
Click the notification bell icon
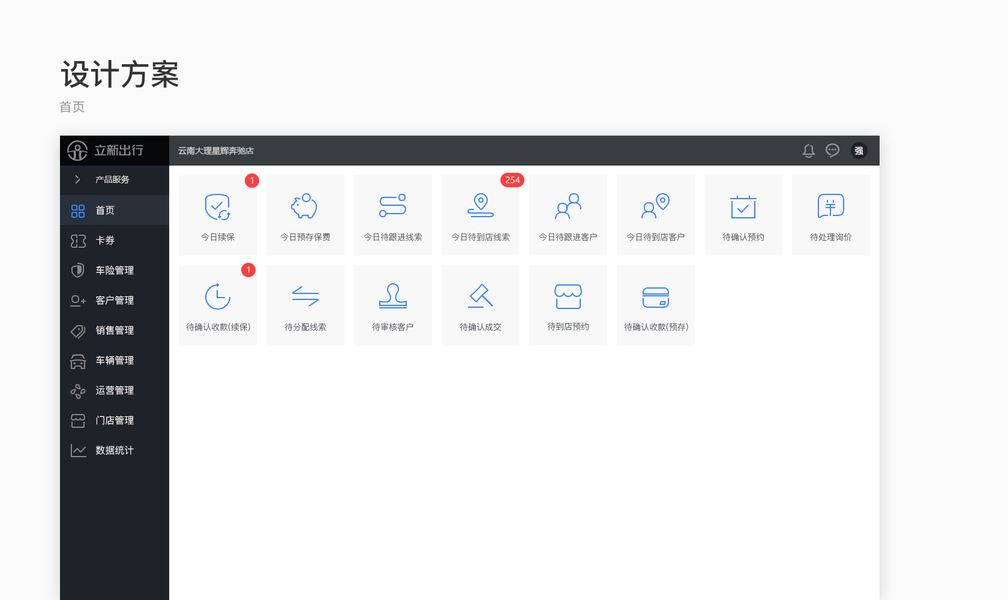click(809, 150)
